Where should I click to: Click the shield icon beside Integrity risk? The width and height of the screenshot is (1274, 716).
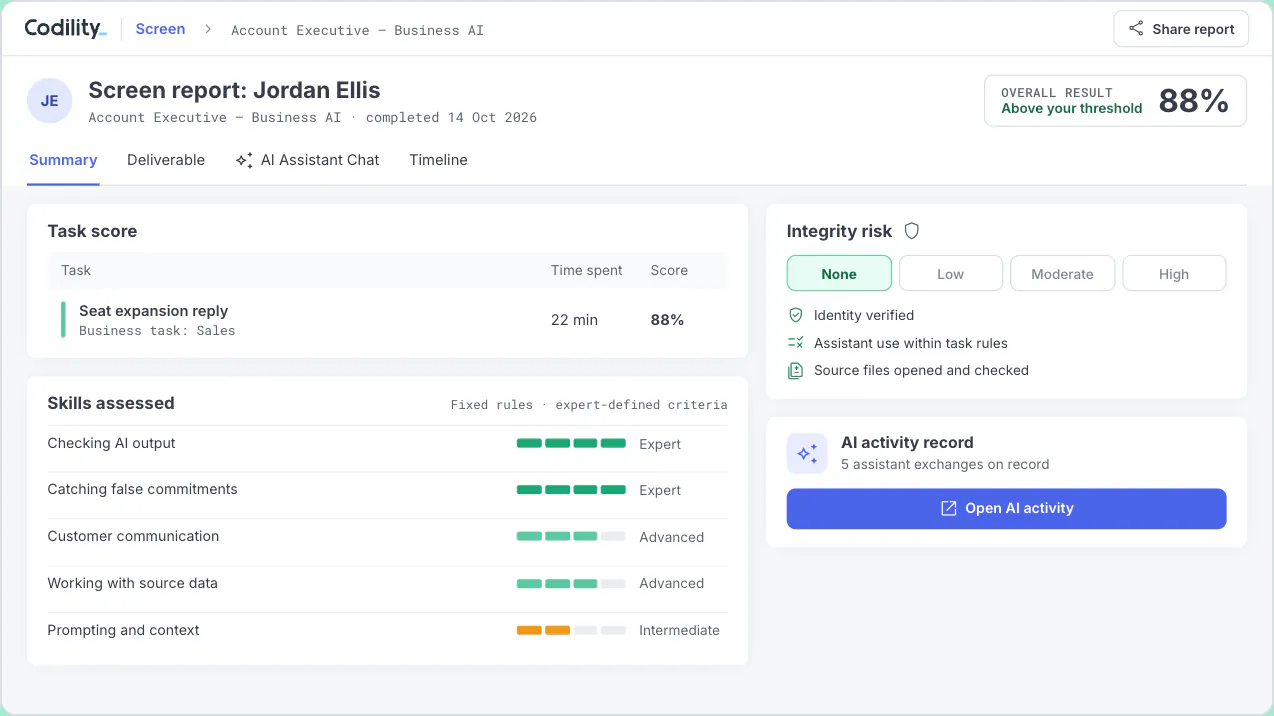[911, 231]
